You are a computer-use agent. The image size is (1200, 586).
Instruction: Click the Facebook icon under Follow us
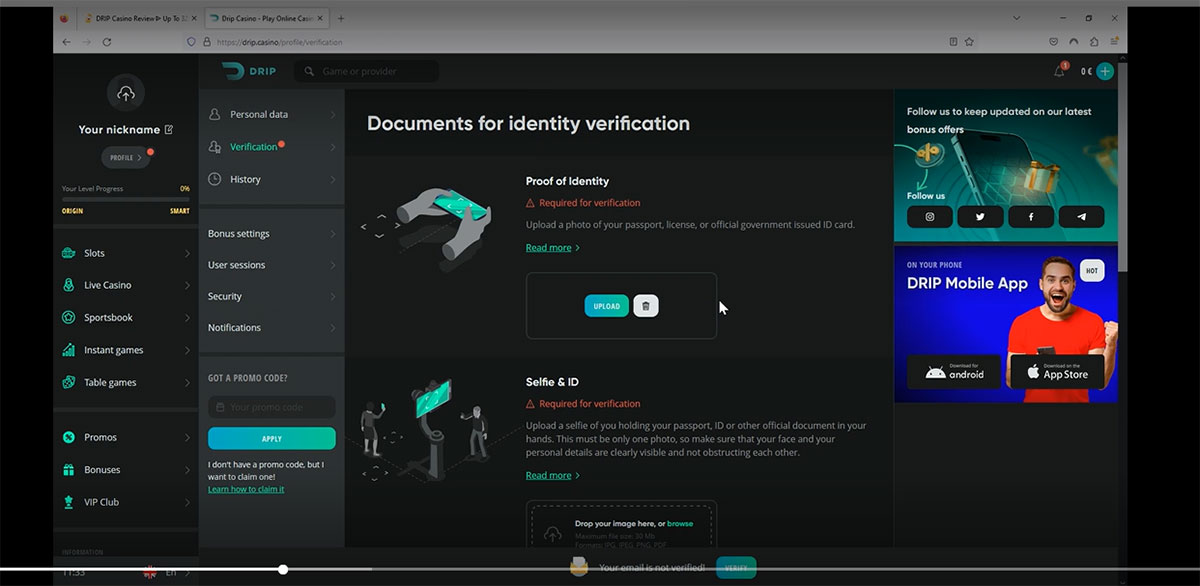click(1030, 216)
